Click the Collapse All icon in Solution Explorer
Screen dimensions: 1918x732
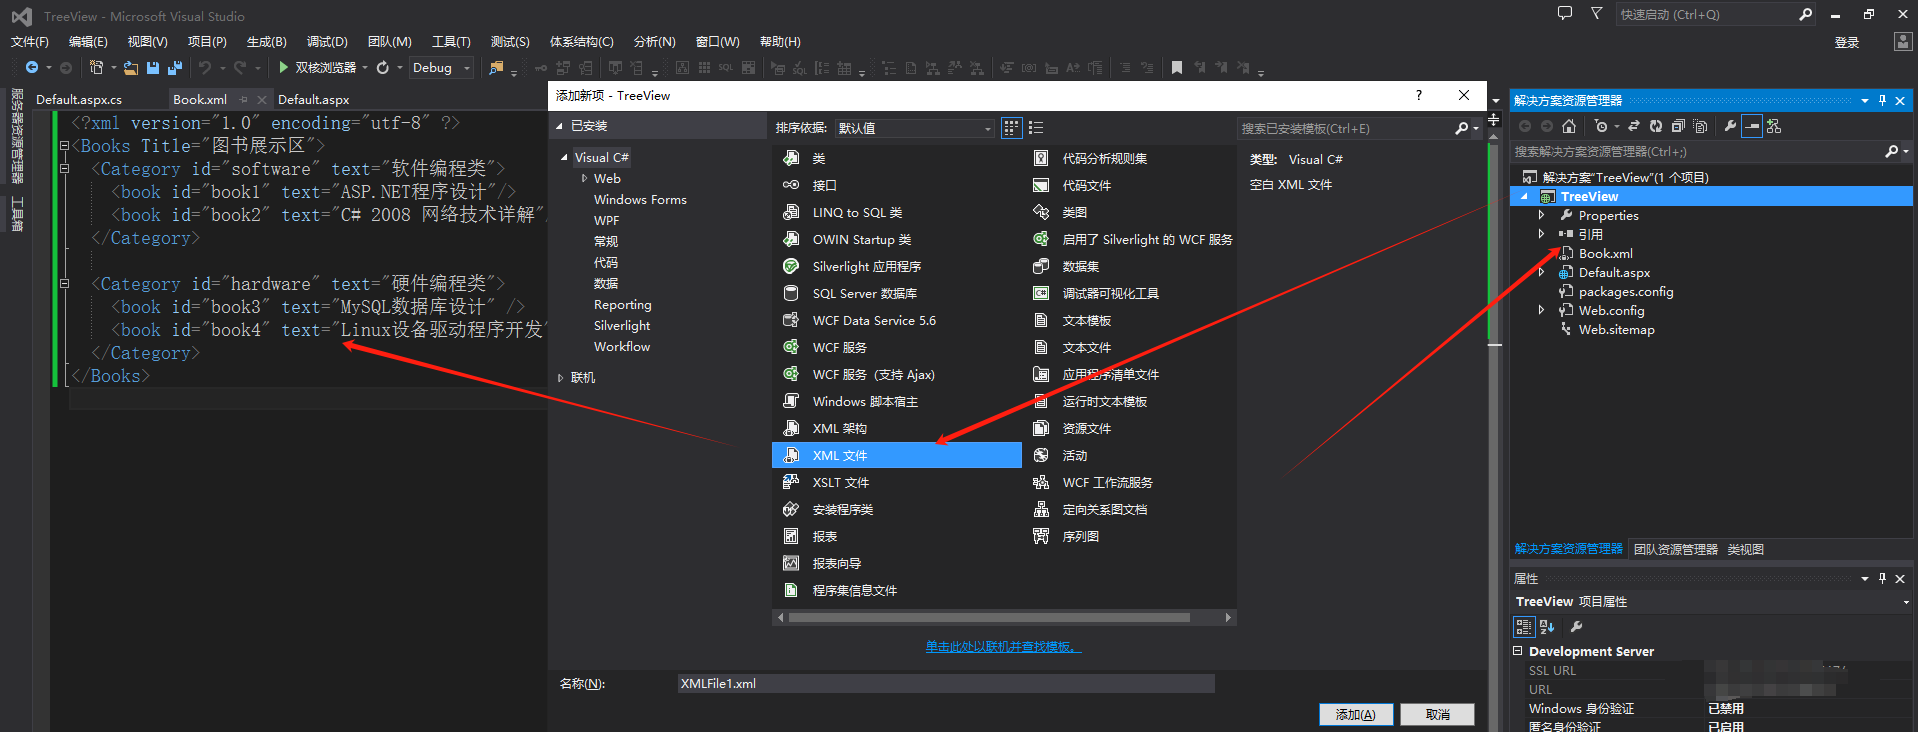click(x=1678, y=126)
